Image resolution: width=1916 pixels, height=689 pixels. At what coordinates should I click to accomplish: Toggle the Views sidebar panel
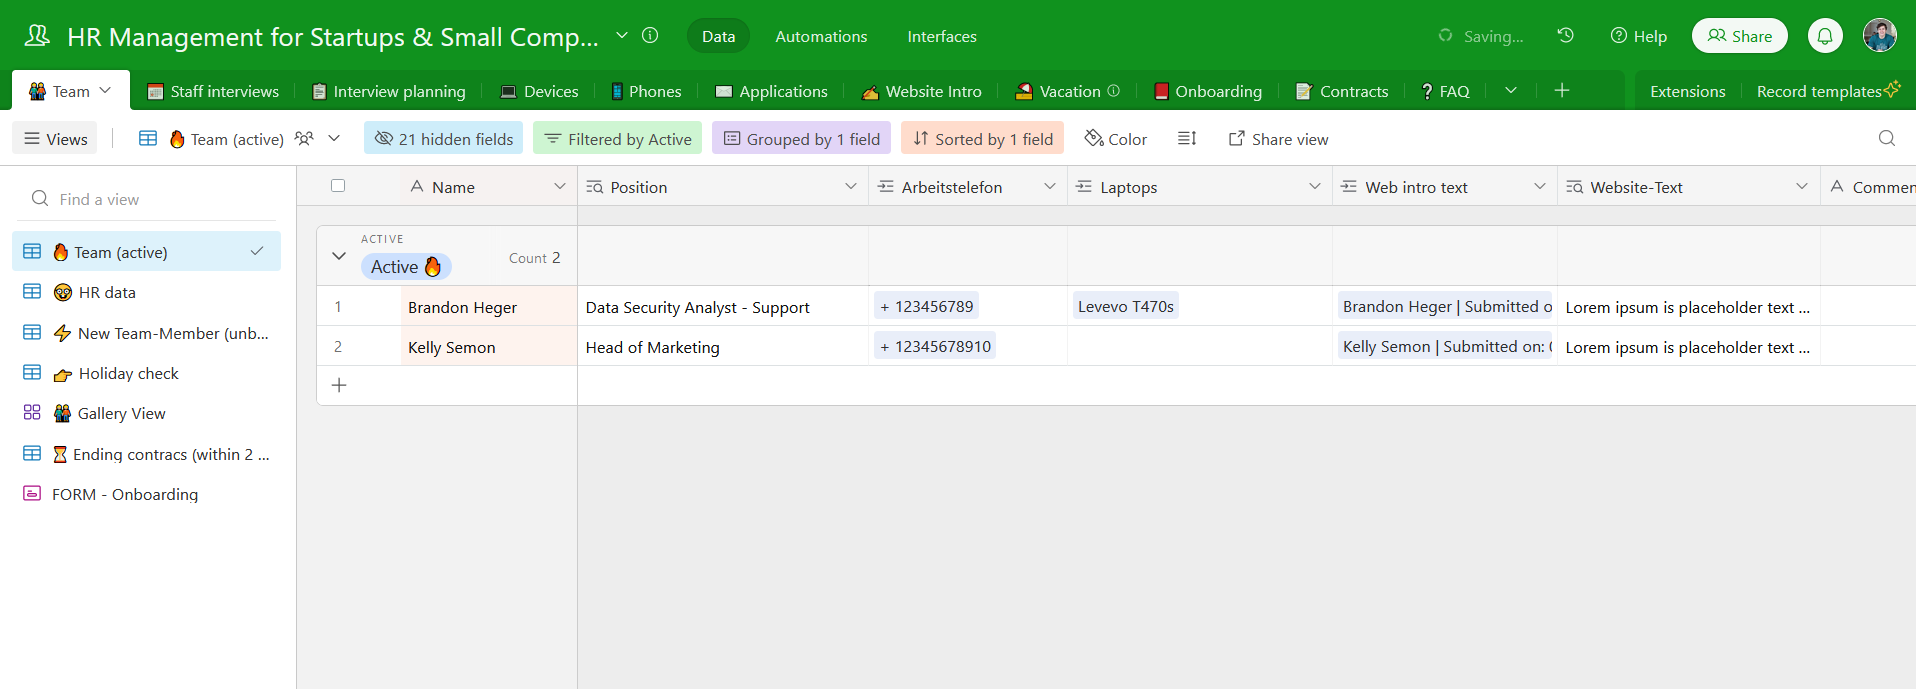[x=56, y=139]
